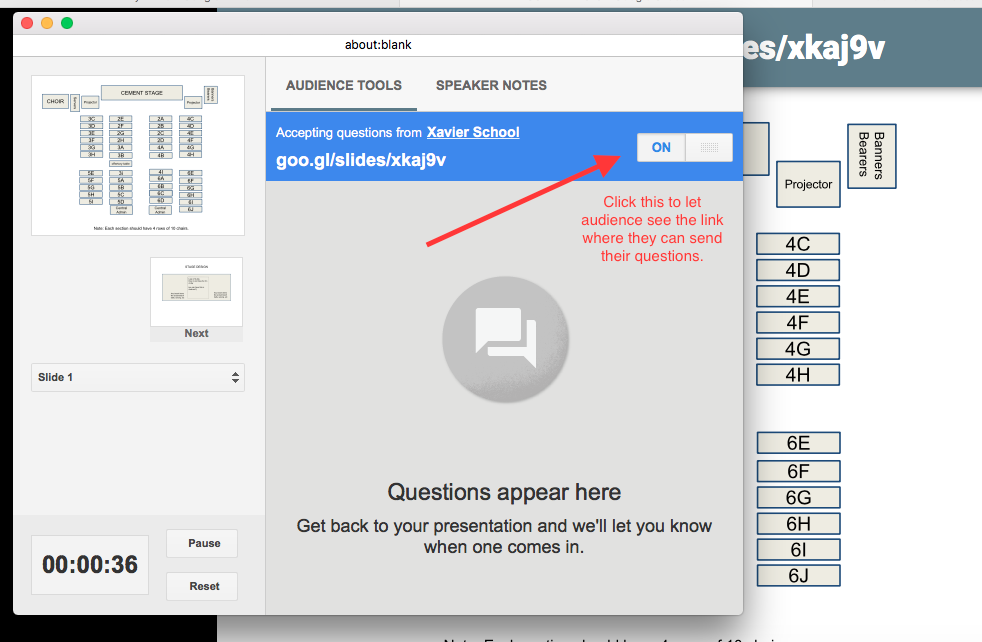Click the ON side of the questions toggle
The width and height of the screenshot is (982, 642).
(x=661, y=147)
